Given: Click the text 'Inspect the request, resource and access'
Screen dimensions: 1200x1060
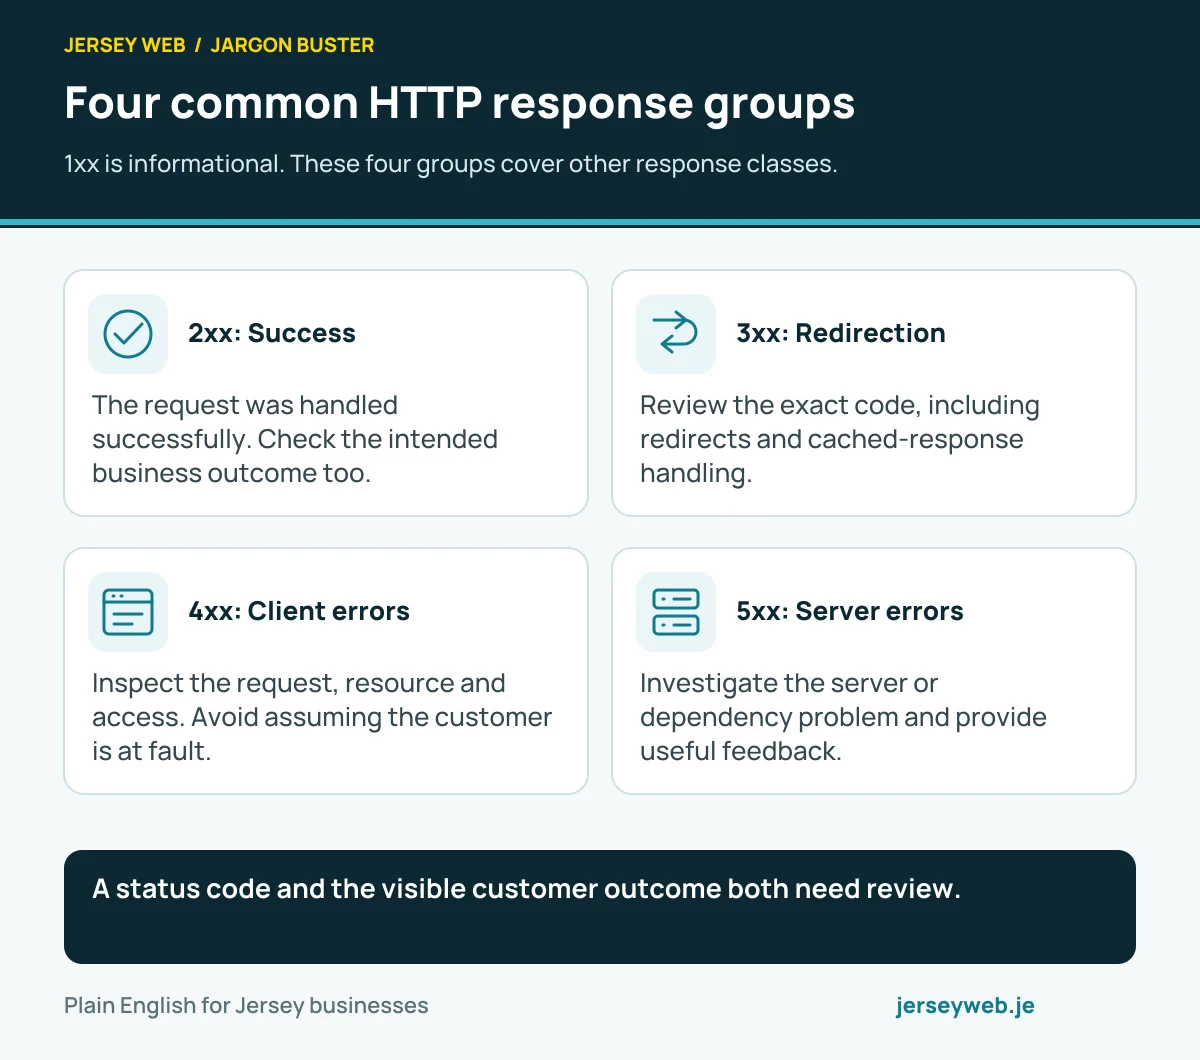Looking at the screenshot, I should (322, 717).
